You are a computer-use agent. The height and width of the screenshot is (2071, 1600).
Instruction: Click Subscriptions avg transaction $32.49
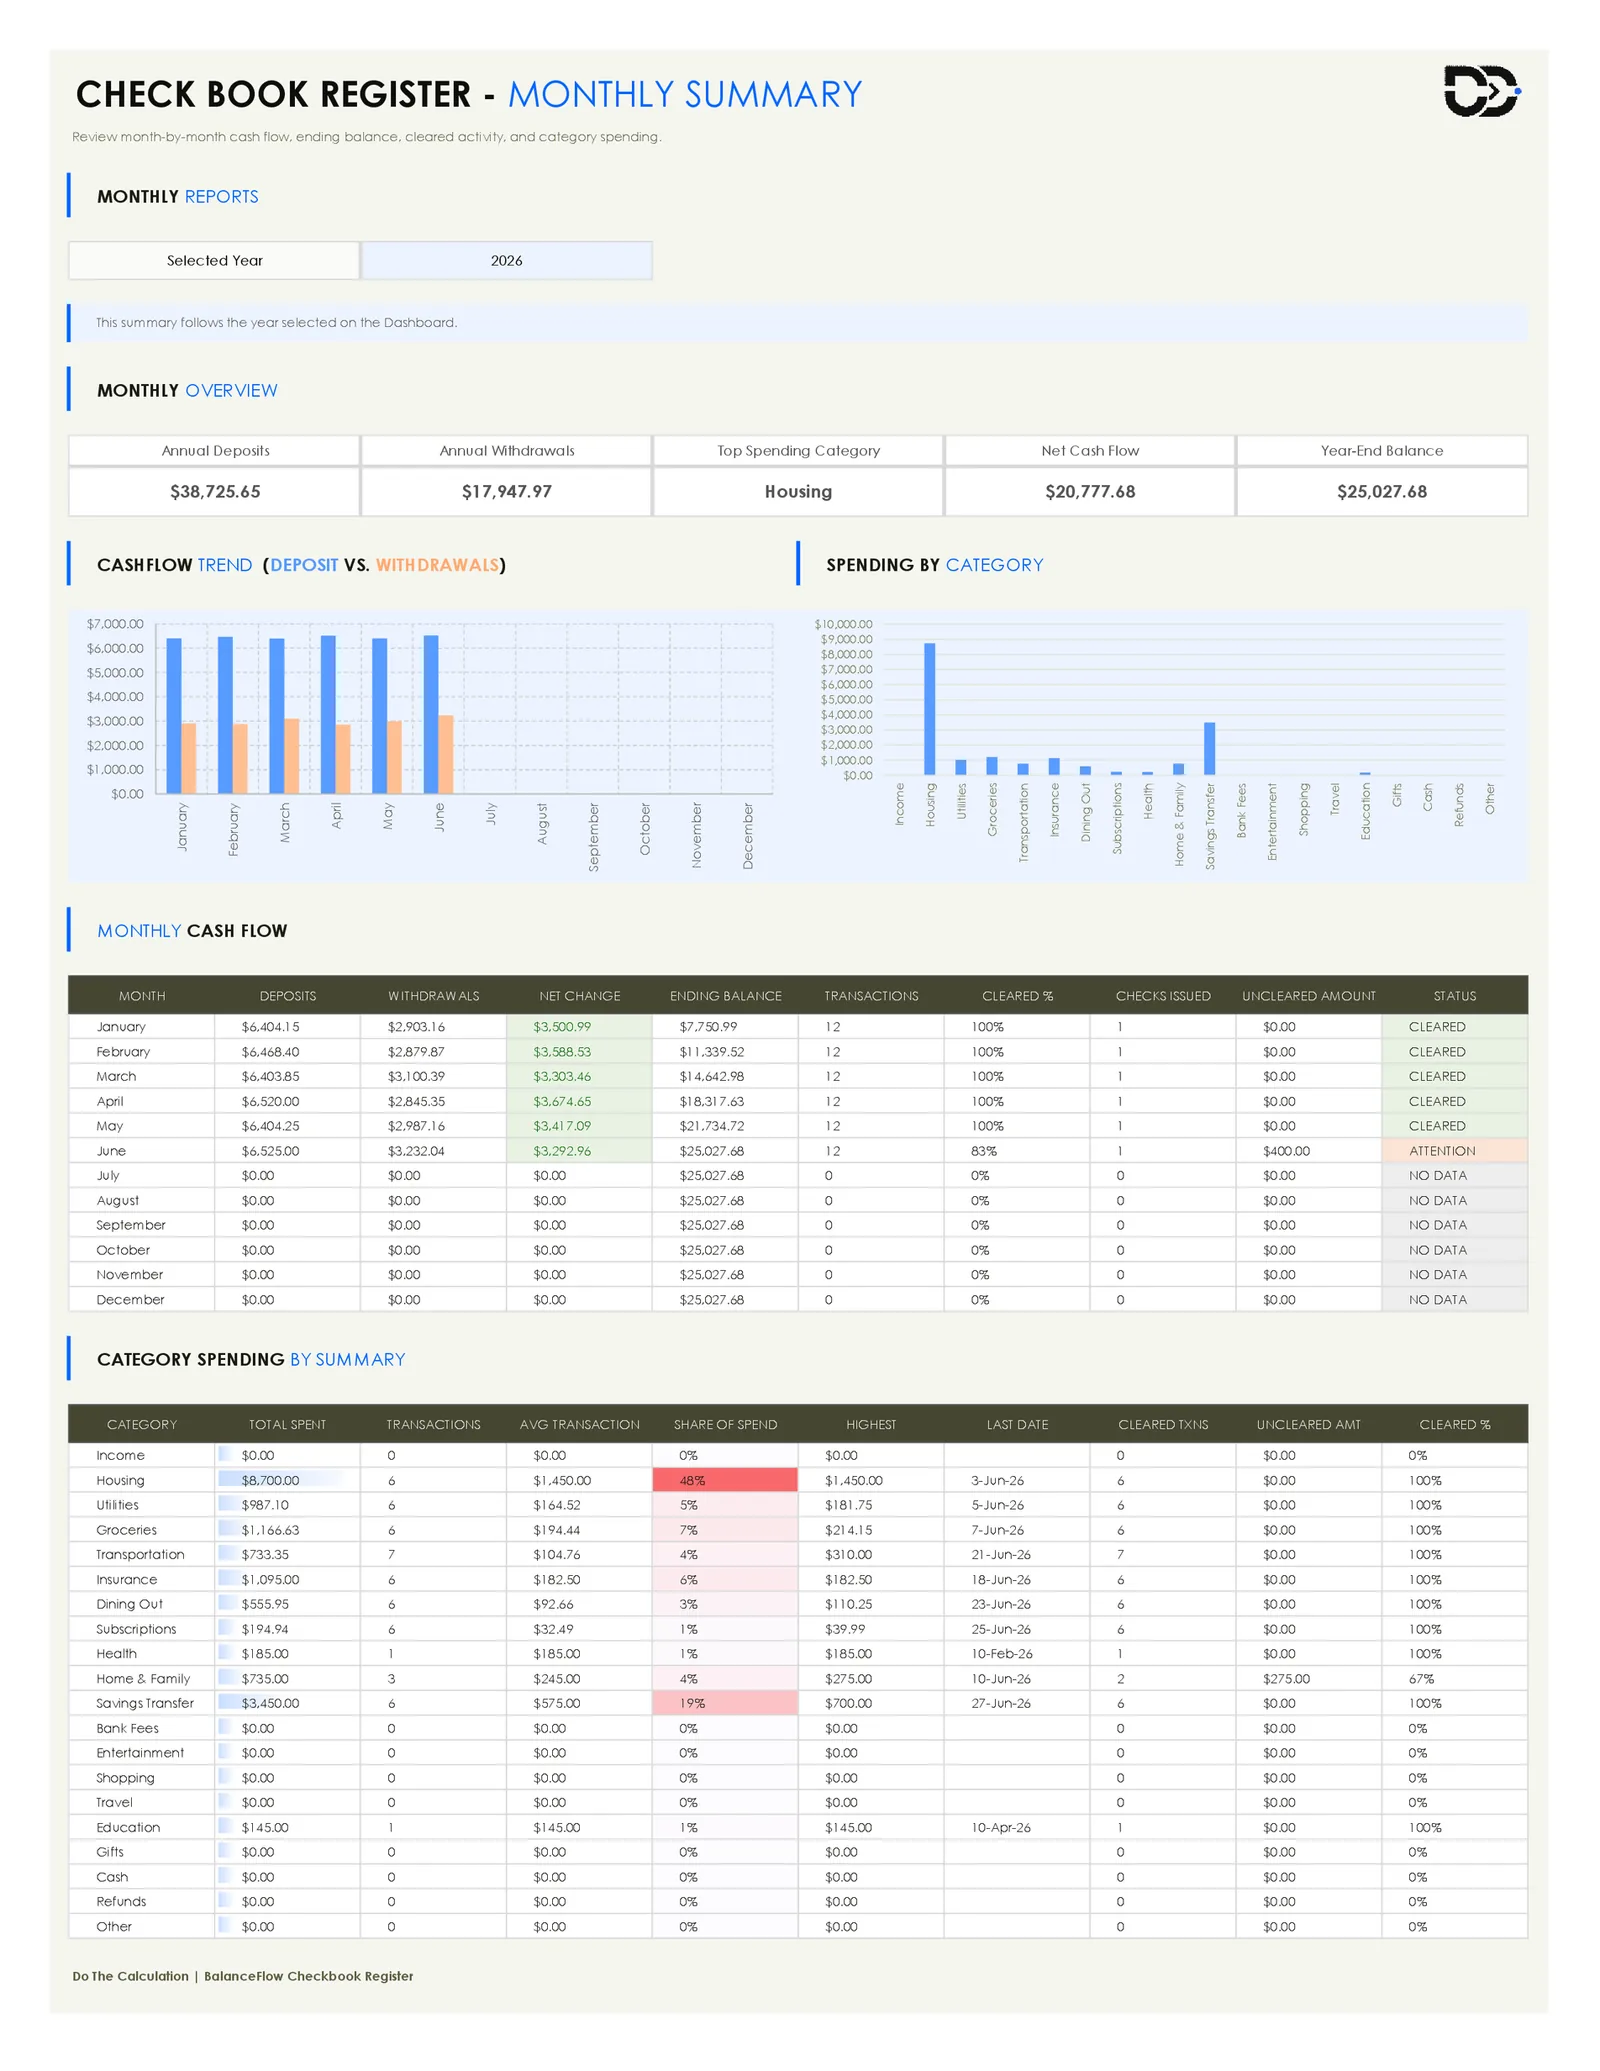[579, 1628]
